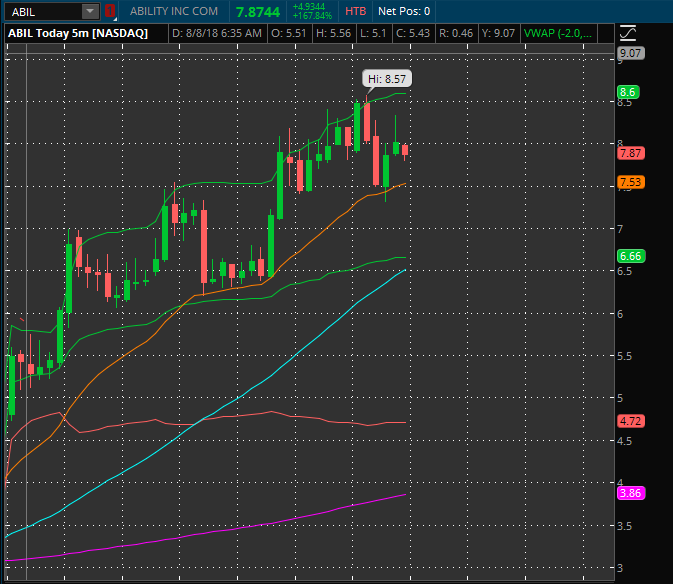Click the range value R: 0.46
This screenshot has width=673, height=584.
tap(456, 33)
